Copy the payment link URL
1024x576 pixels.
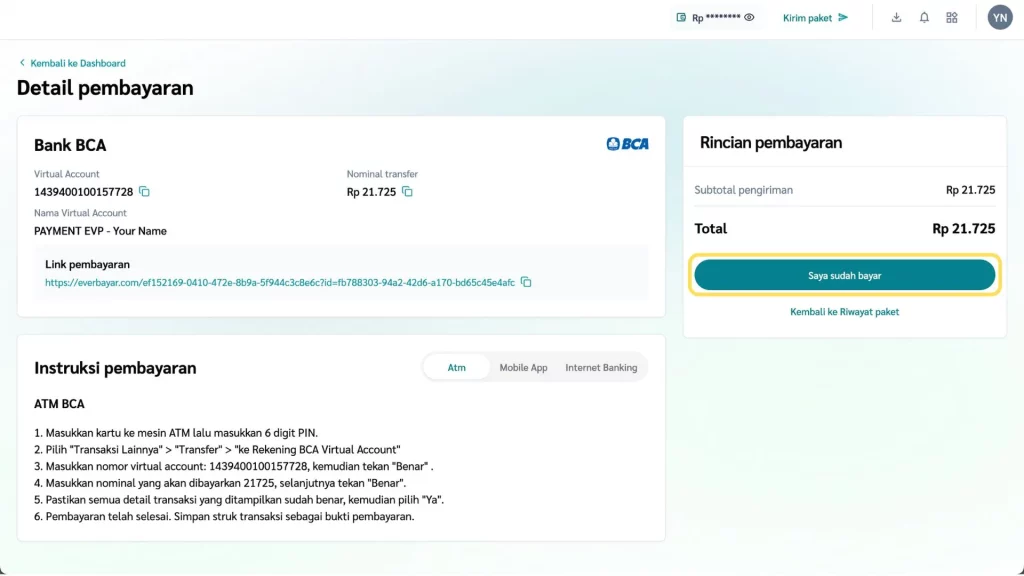[526, 283]
